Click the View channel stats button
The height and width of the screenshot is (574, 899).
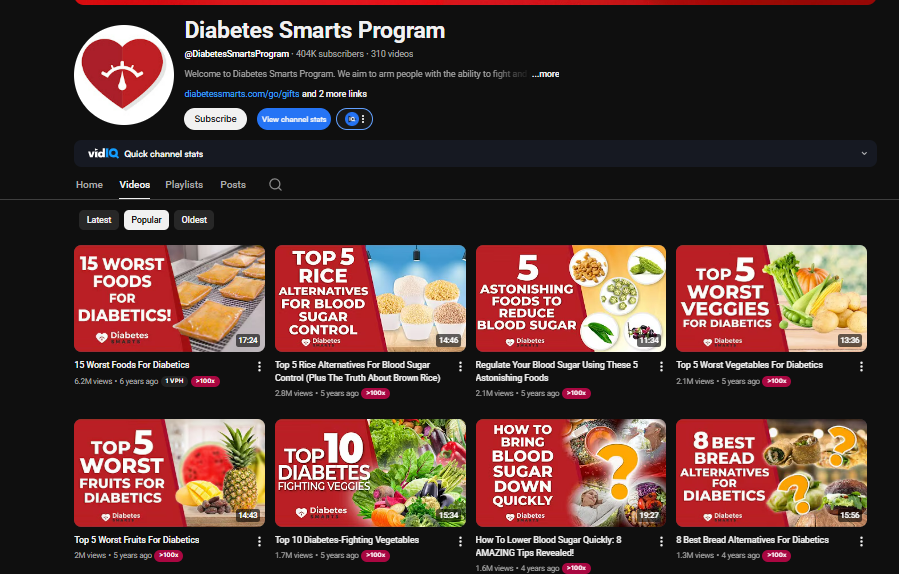click(293, 119)
